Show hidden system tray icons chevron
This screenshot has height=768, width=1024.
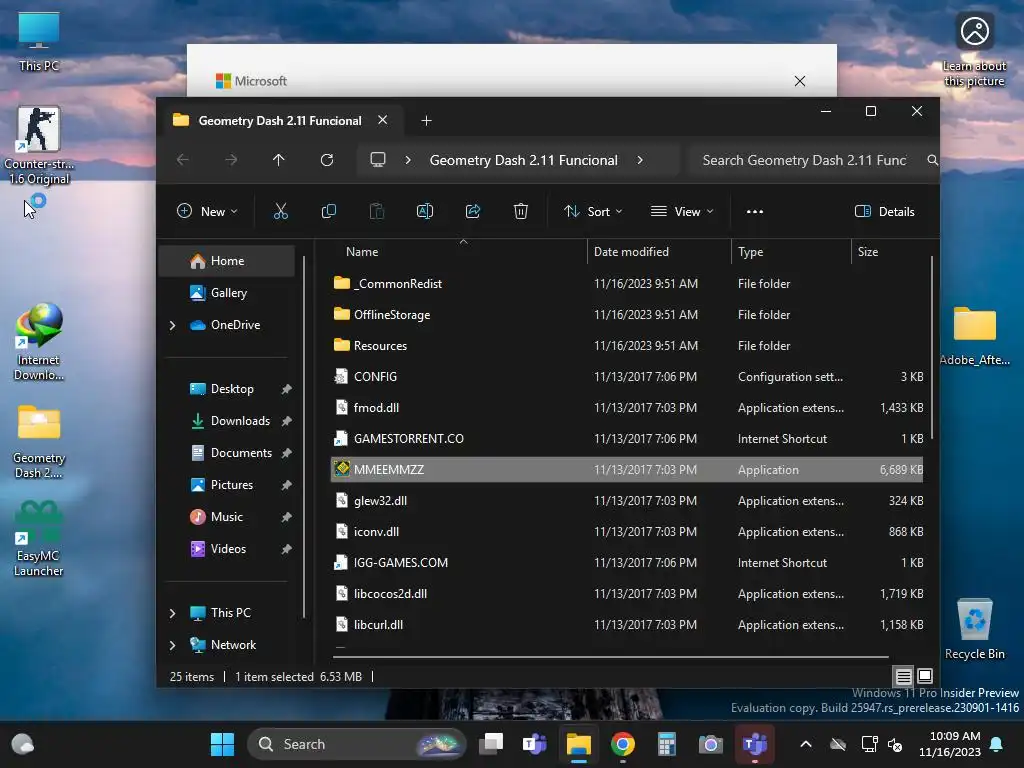click(806, 744)
